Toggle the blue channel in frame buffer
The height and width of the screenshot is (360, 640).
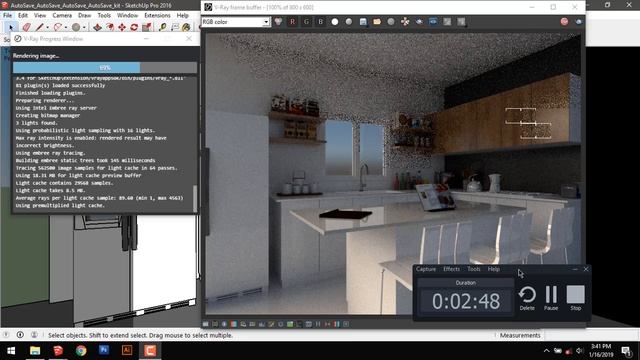pos(320,22)
